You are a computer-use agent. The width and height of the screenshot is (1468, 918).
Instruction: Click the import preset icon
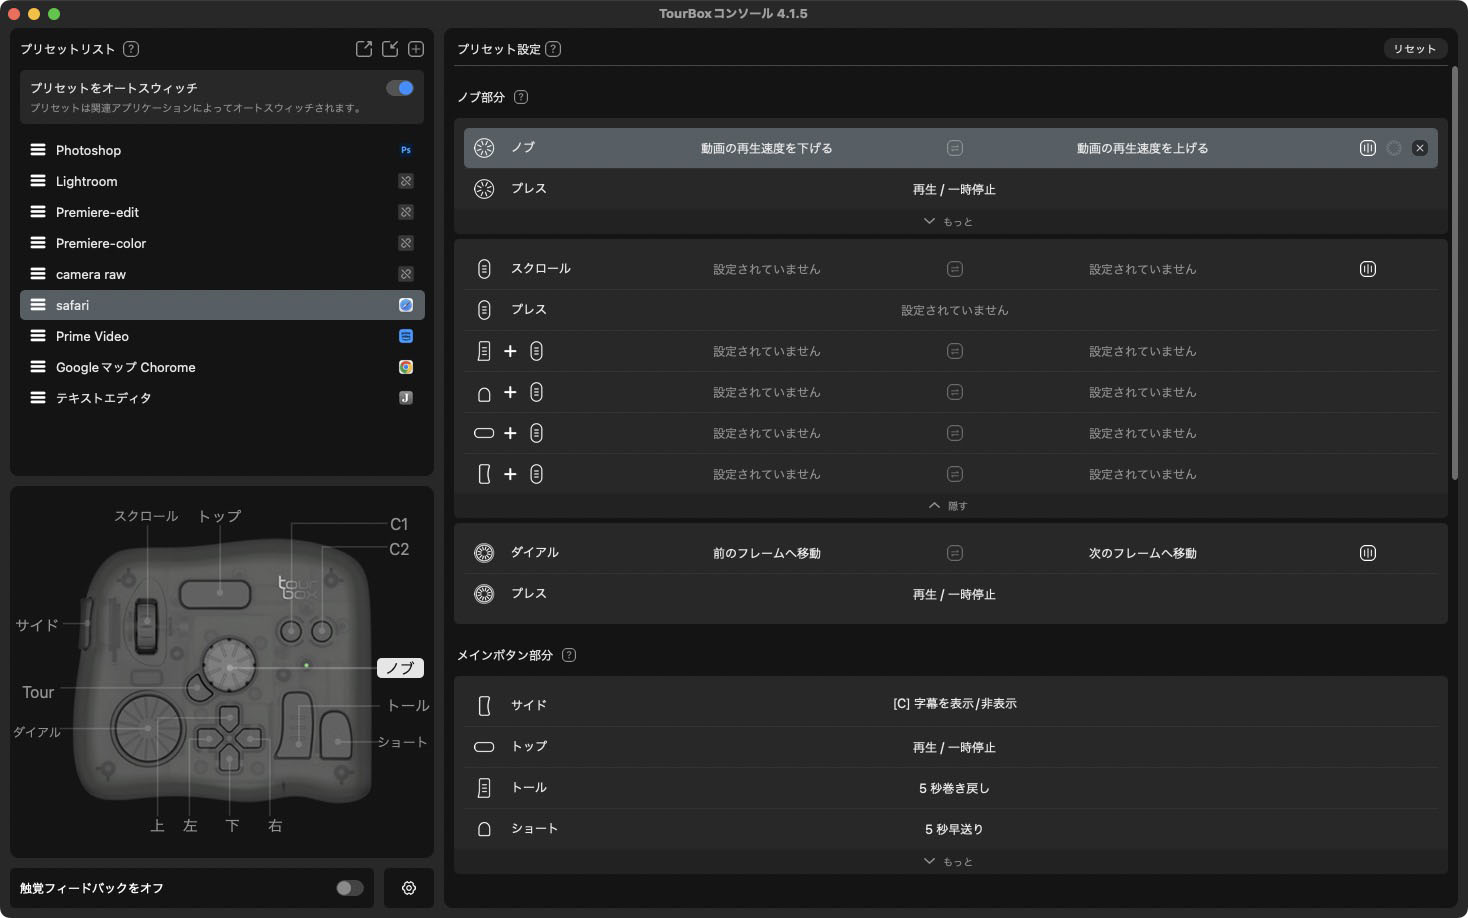[389, 48]
